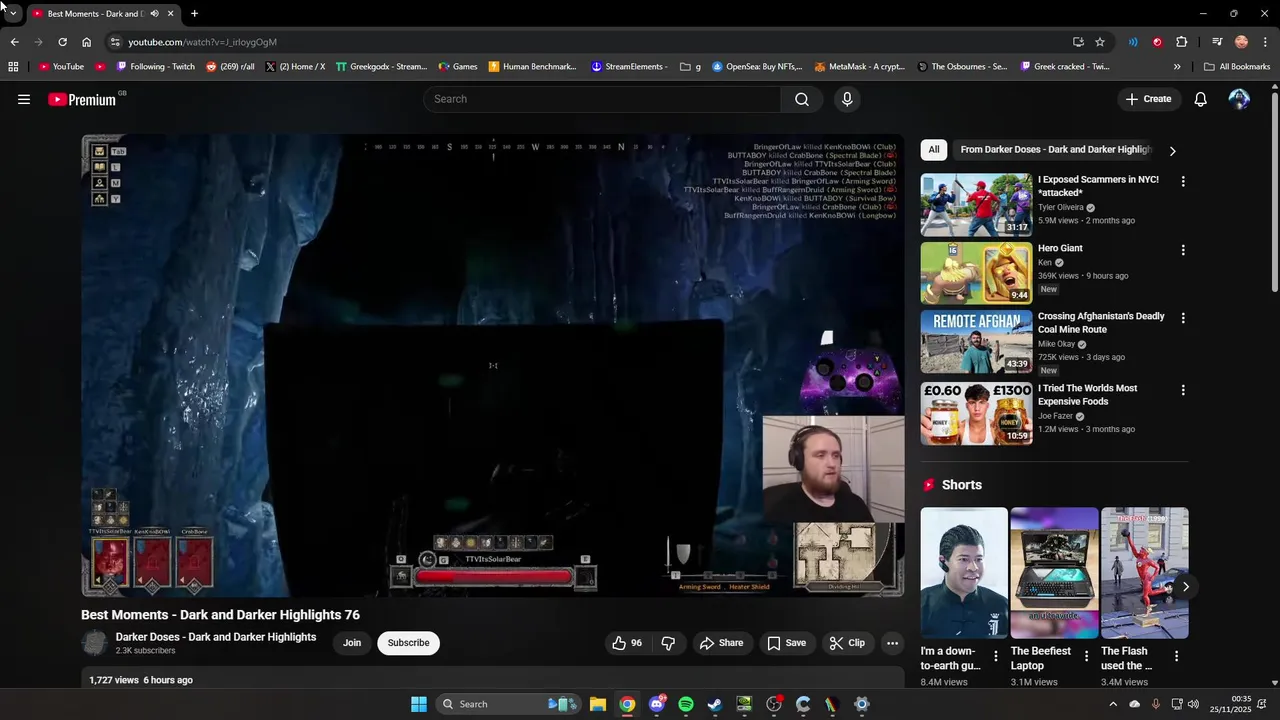Open Chrome extensions puzzle icon
The image size is (1280, 720).
tap(1182, 42)
